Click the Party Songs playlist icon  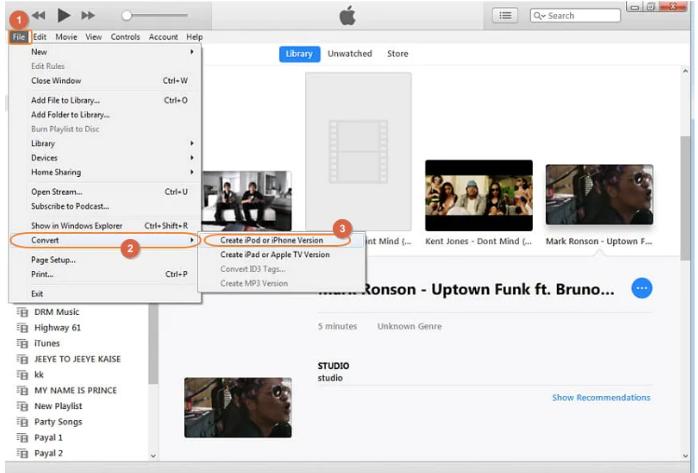click(x=22, y=422)
